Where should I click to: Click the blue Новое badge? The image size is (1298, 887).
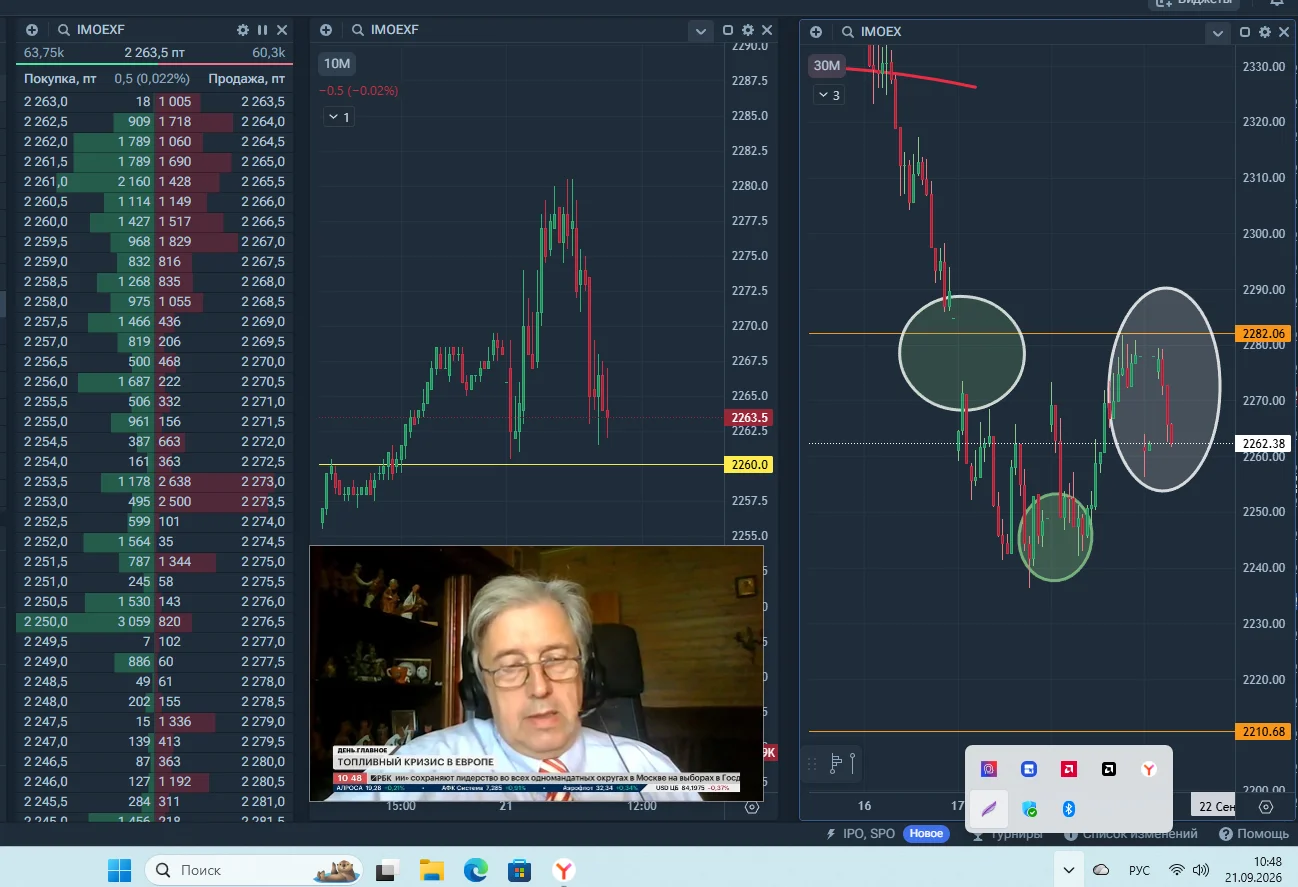pos(926,834)
